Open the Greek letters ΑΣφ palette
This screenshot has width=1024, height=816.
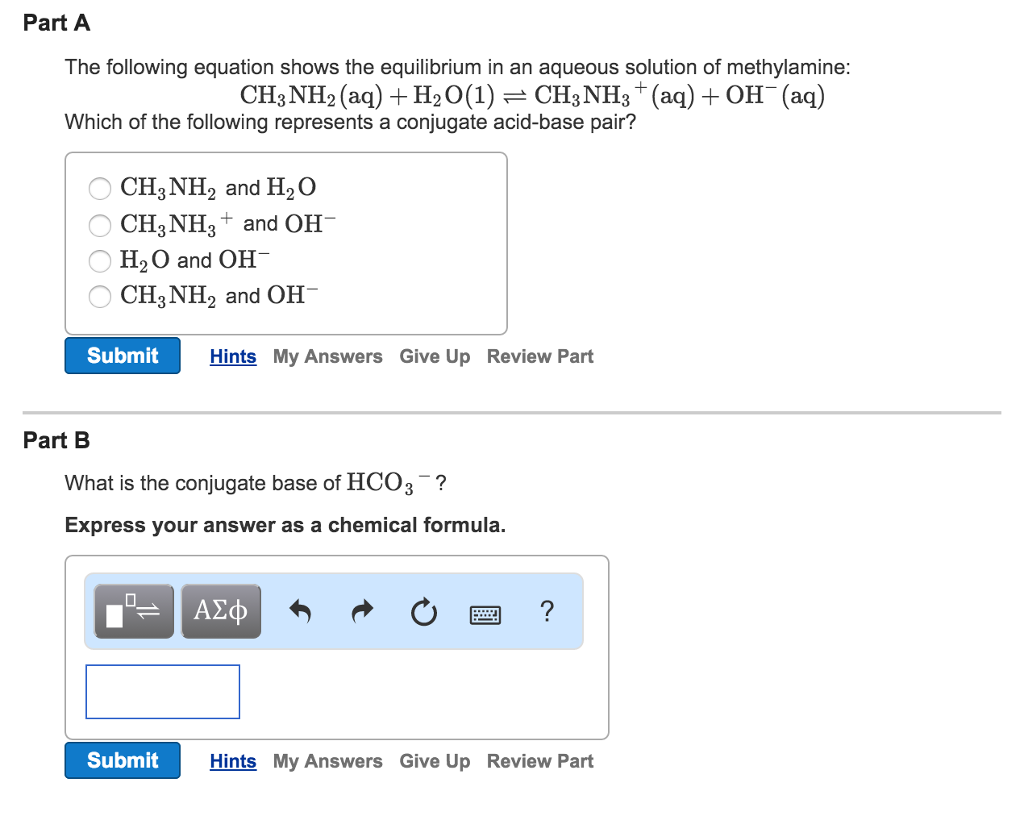[221, 611]
